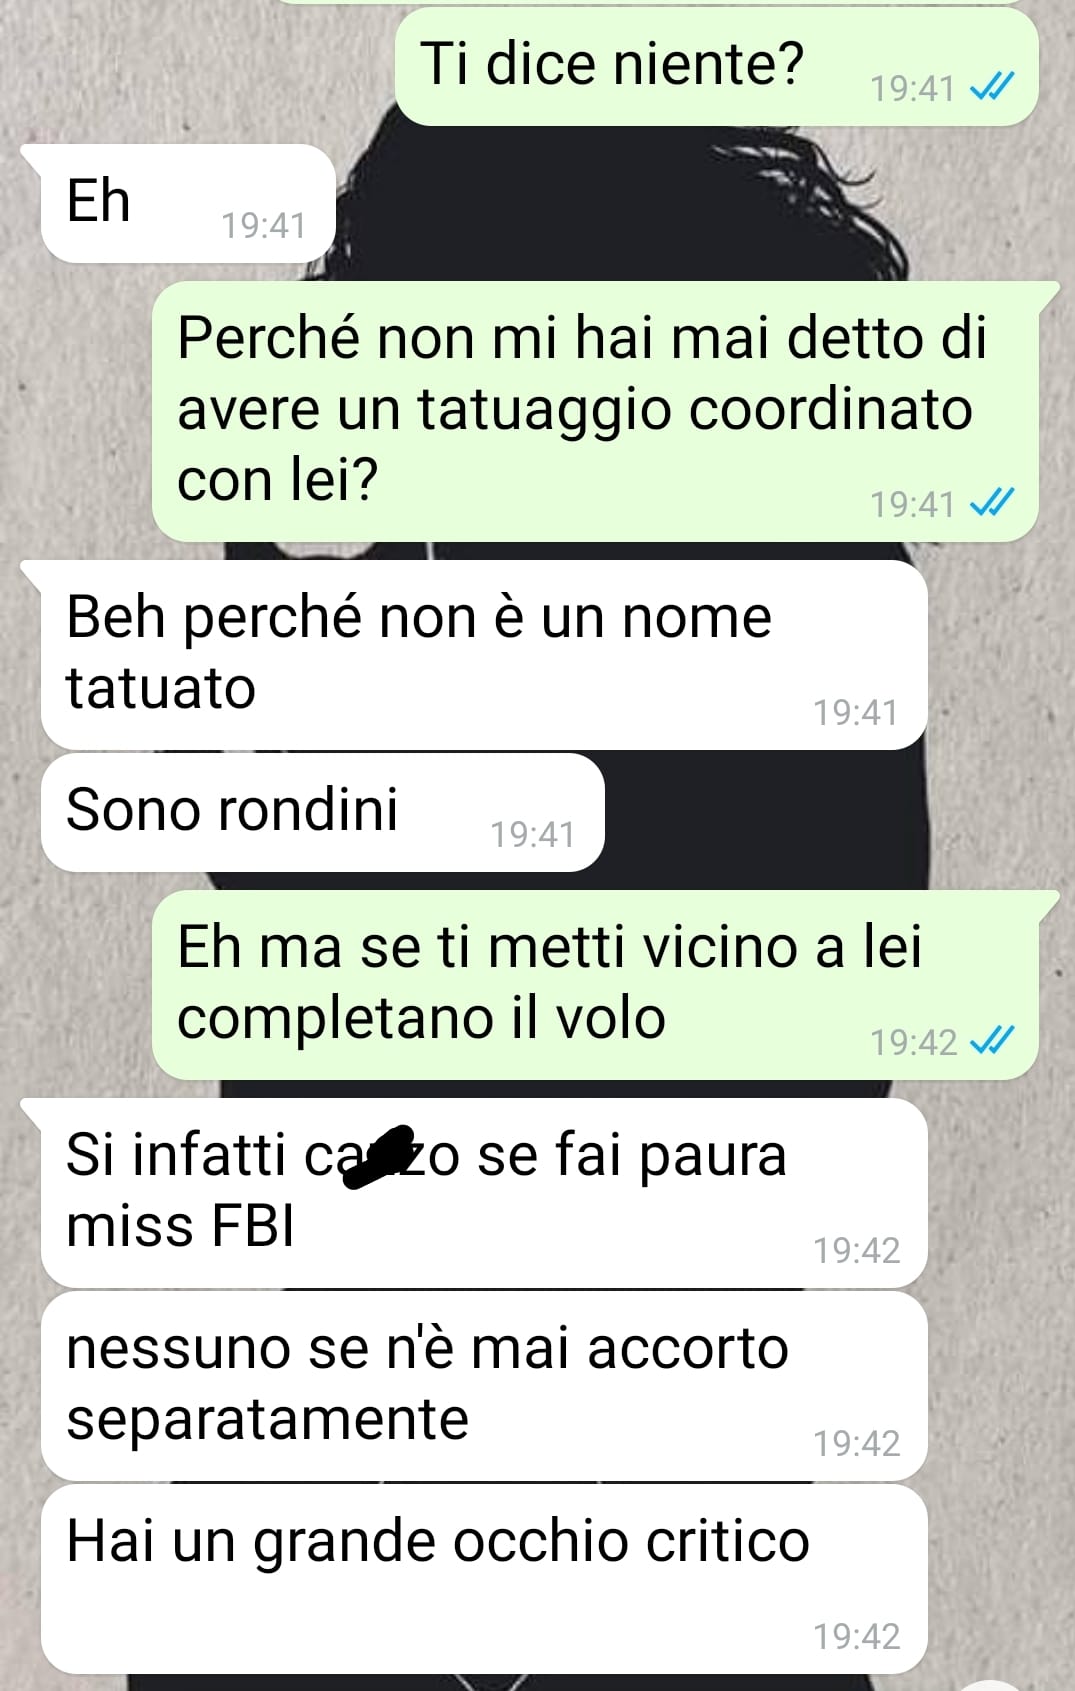The image size is (1075, 1691).
Task: Tap the 19:41 timestamp on 'nome tatuato' message
Action: click(x=855, y=712)
